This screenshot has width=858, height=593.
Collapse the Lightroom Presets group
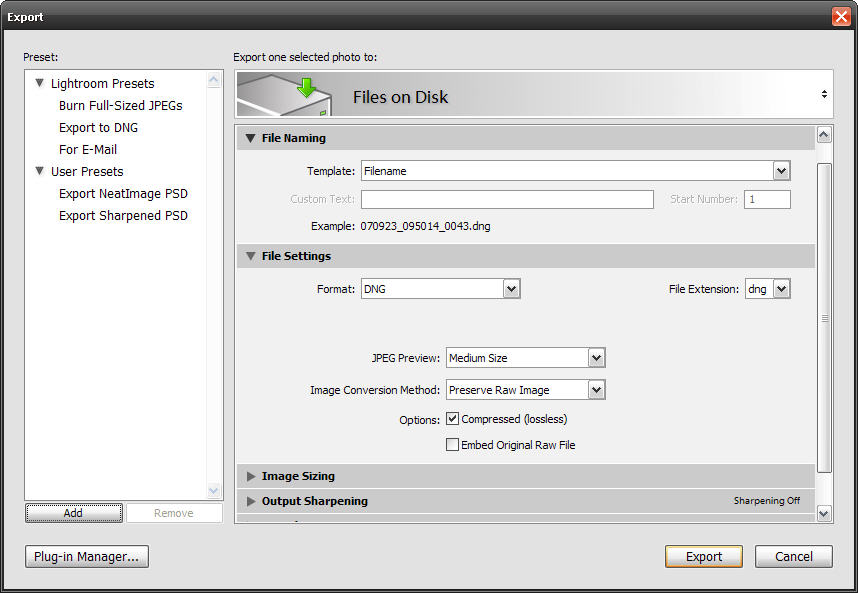click(39, 83)
